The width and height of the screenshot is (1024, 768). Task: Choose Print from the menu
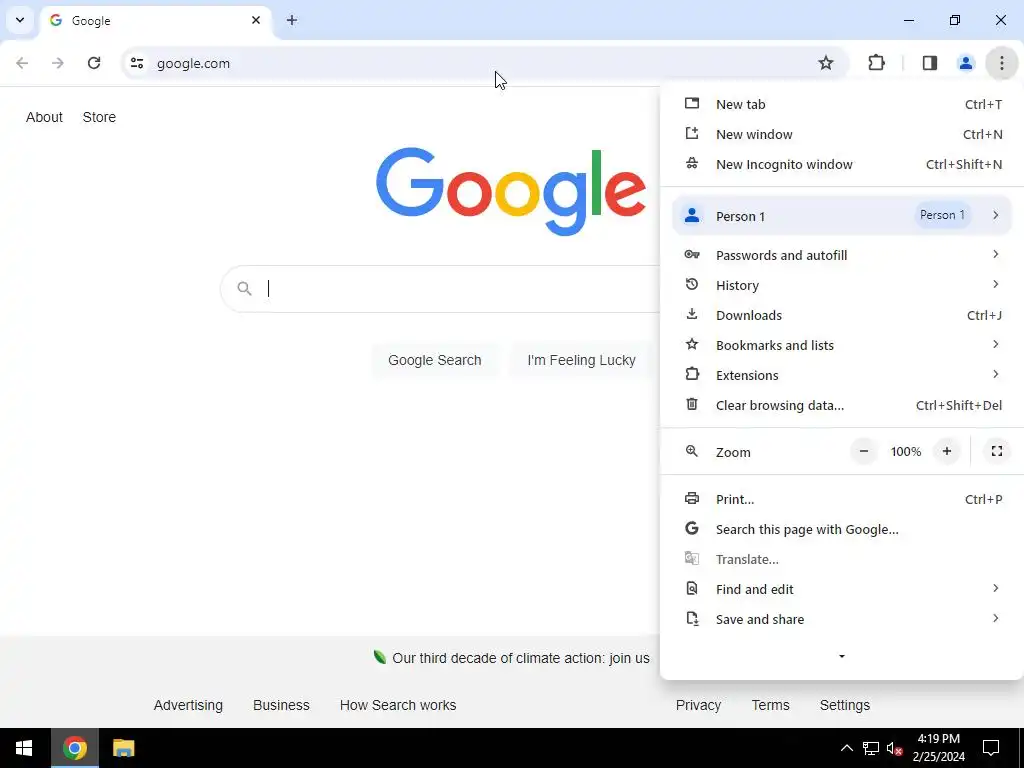point(842,500)
